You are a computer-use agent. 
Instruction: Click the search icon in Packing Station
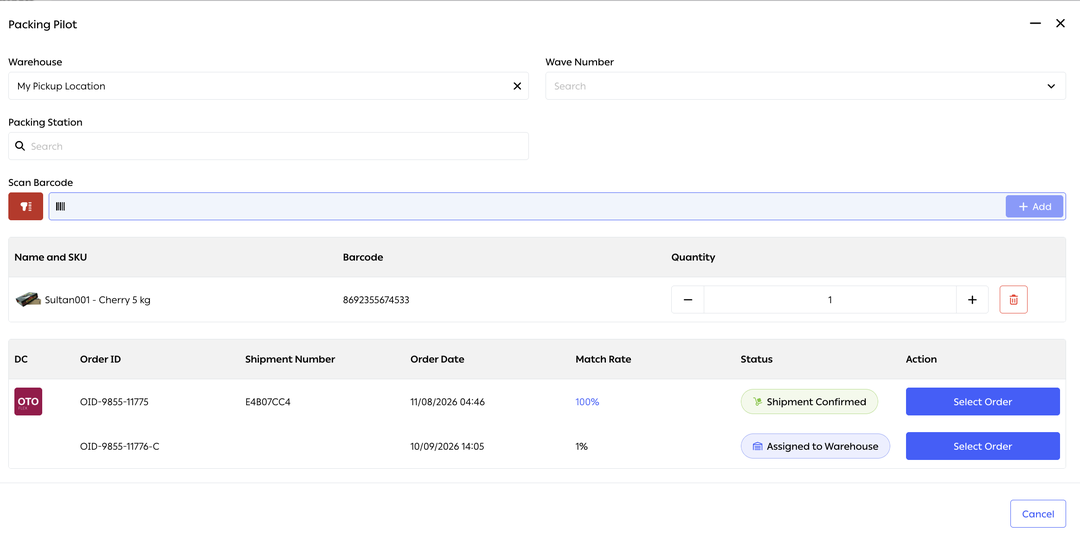(20, 146)
